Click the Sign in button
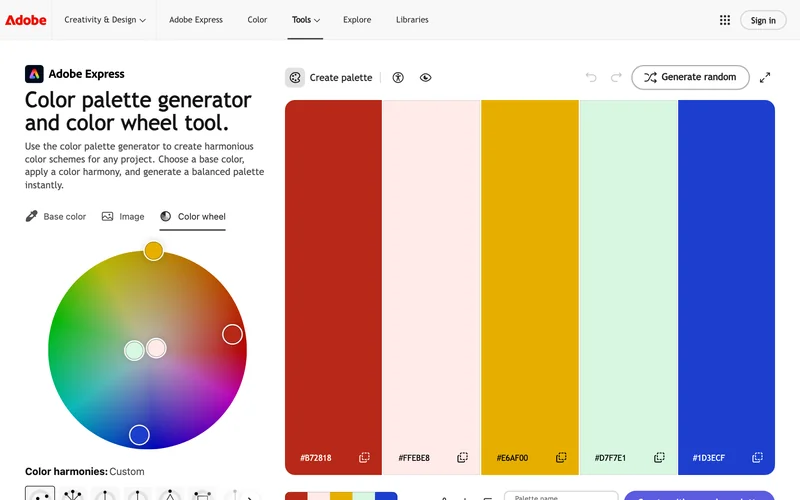The height and width of the screenshot is (500, 800). click(x=763, y=20)
